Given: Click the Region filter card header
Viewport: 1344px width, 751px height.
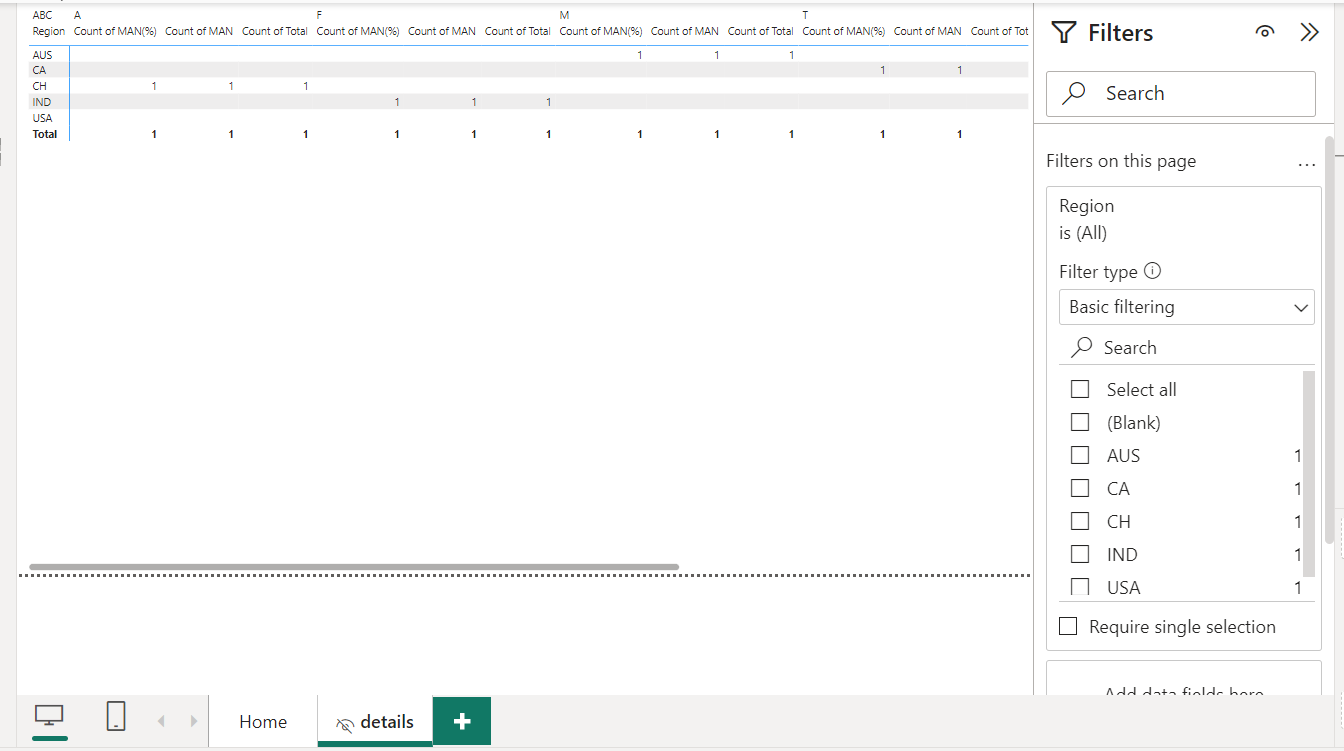Looking at the screenshot, I should click(x=1184, y=219).
